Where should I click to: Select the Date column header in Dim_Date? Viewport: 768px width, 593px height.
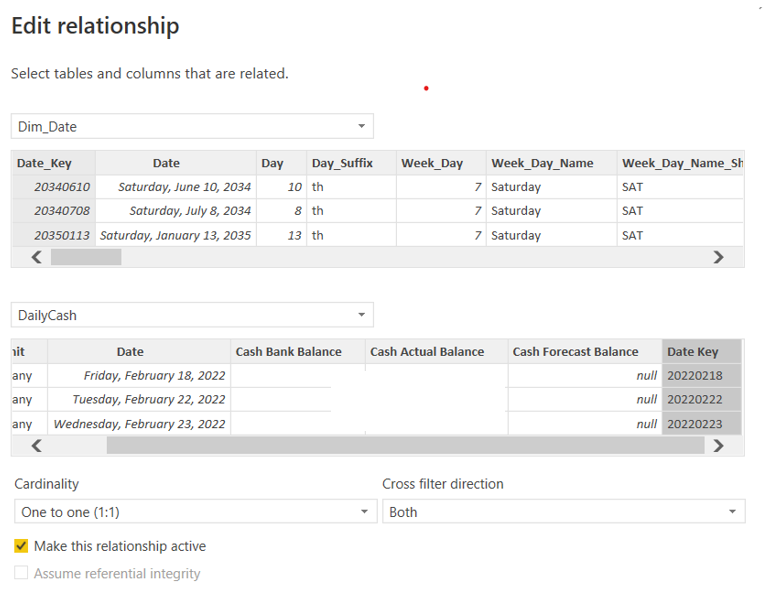(x=176, y=163)
